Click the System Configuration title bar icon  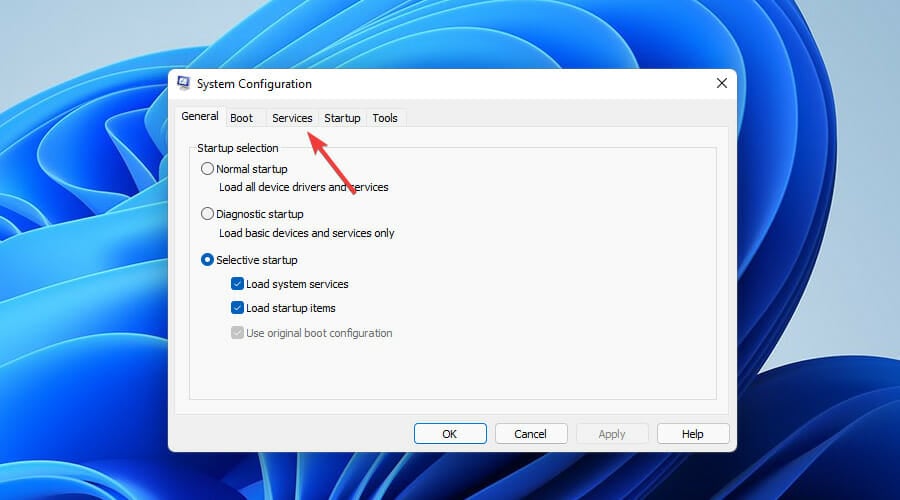coord(184,83)
